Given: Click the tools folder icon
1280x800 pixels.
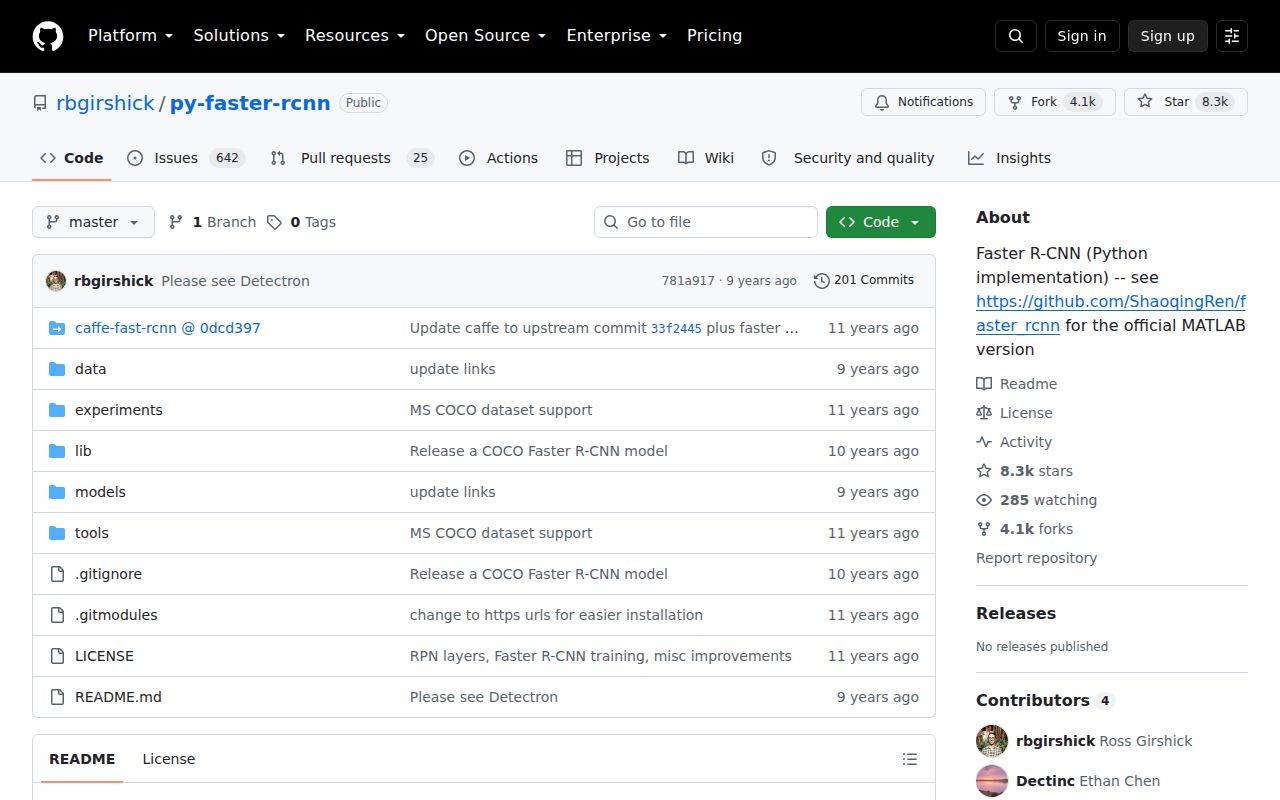Looking at the screenshot, I should point(57,533).
